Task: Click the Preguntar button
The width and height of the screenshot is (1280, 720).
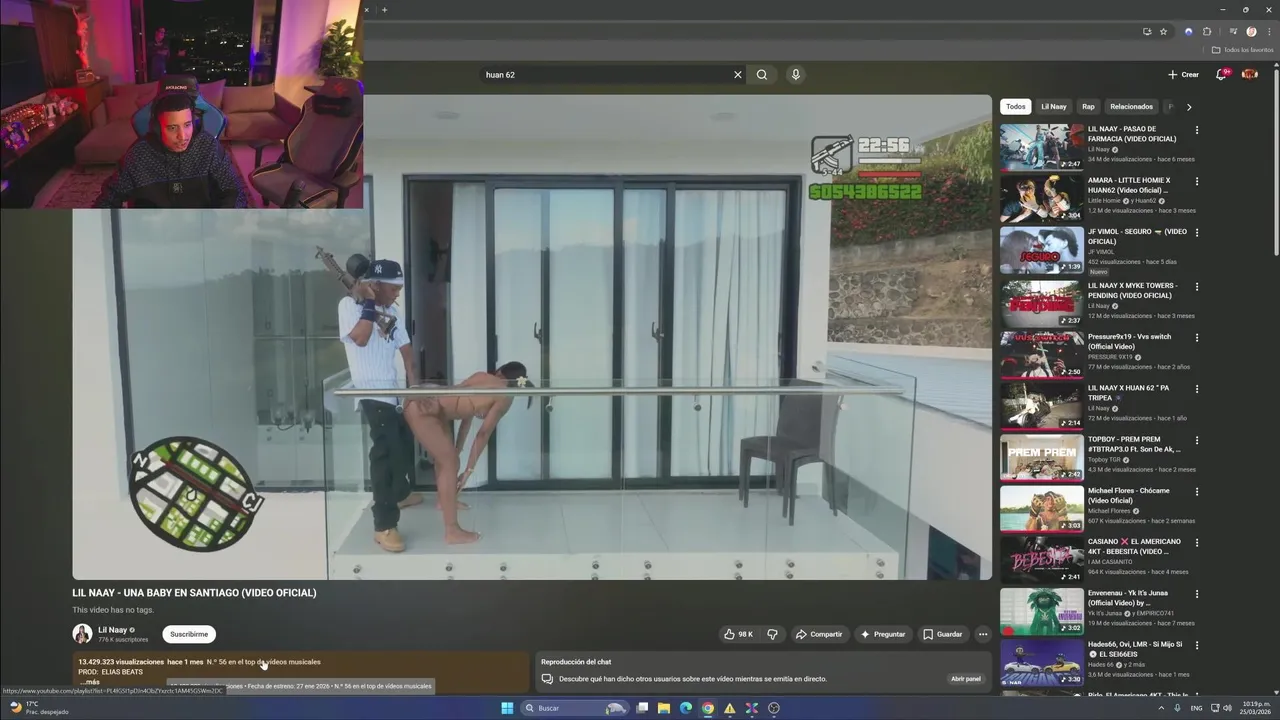Action: point(883,634)
